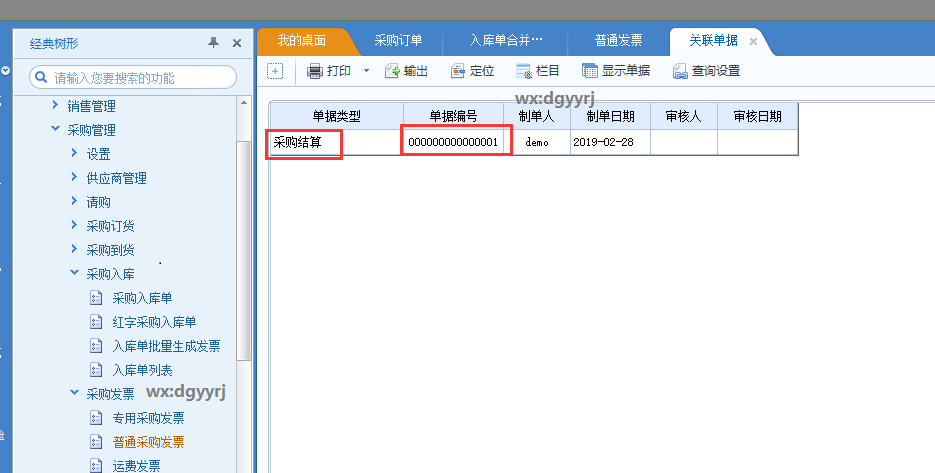Click the Locate (定位) icon
This screenshot has height=473, width=935.
tap(457, 71)
